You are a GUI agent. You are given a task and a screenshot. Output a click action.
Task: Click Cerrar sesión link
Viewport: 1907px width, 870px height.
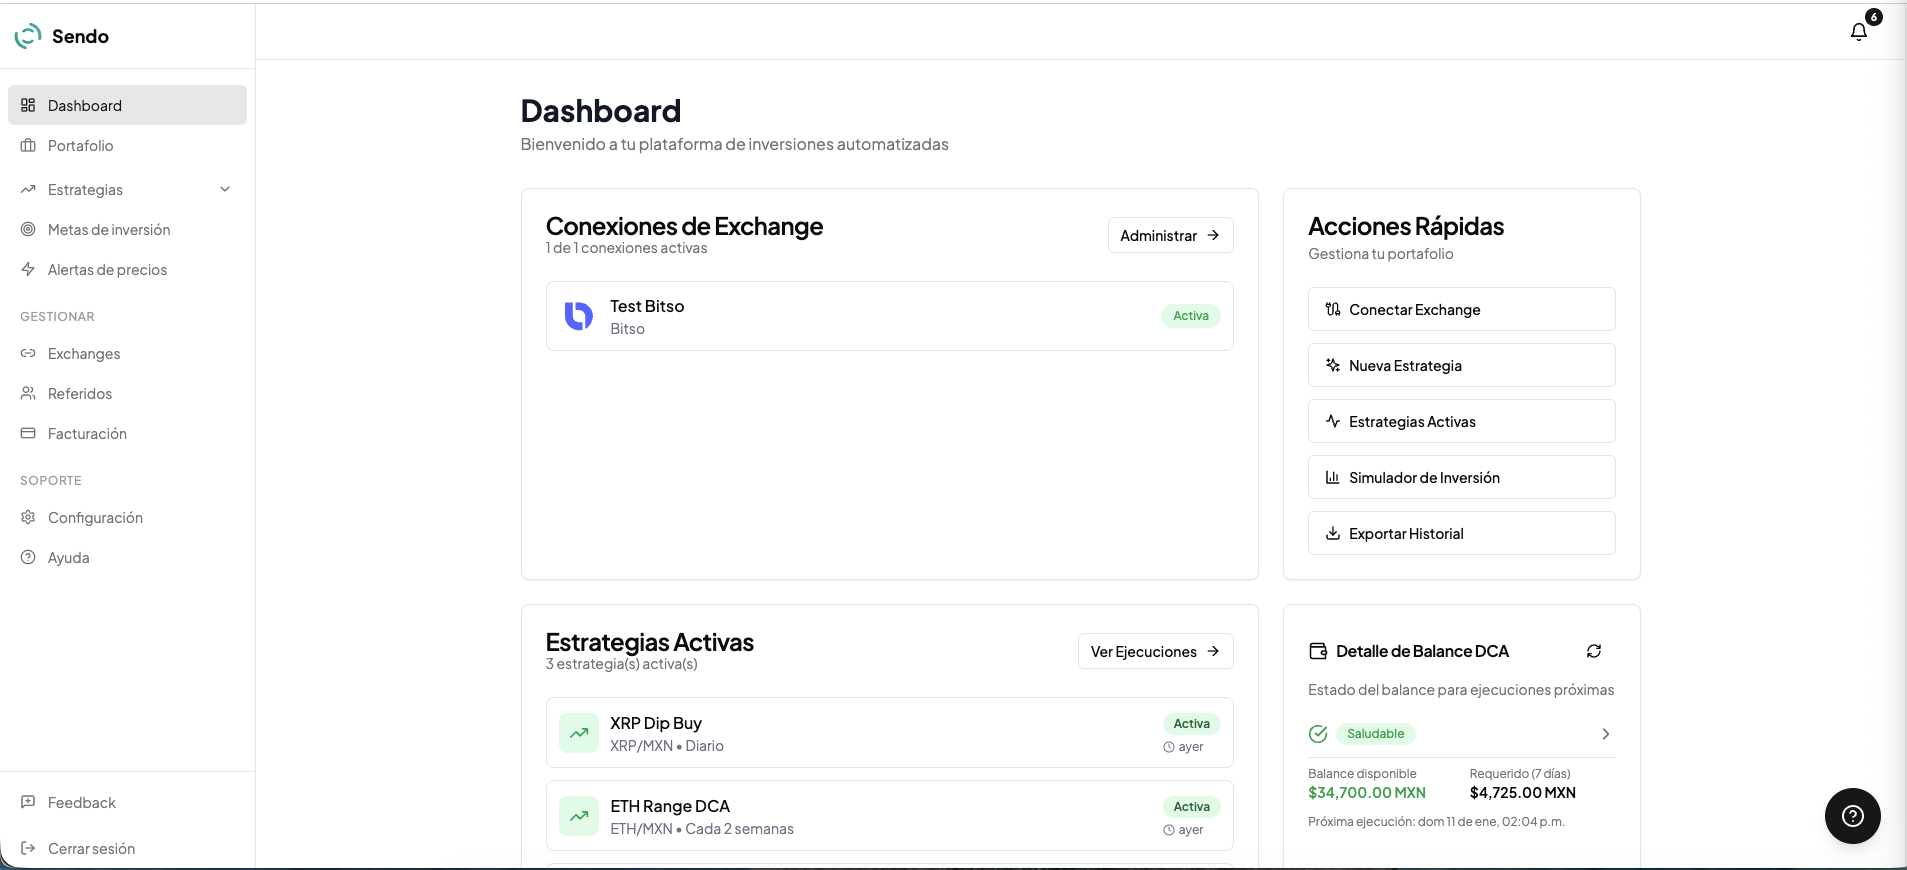pyautogui.click(x=127, y=848)
